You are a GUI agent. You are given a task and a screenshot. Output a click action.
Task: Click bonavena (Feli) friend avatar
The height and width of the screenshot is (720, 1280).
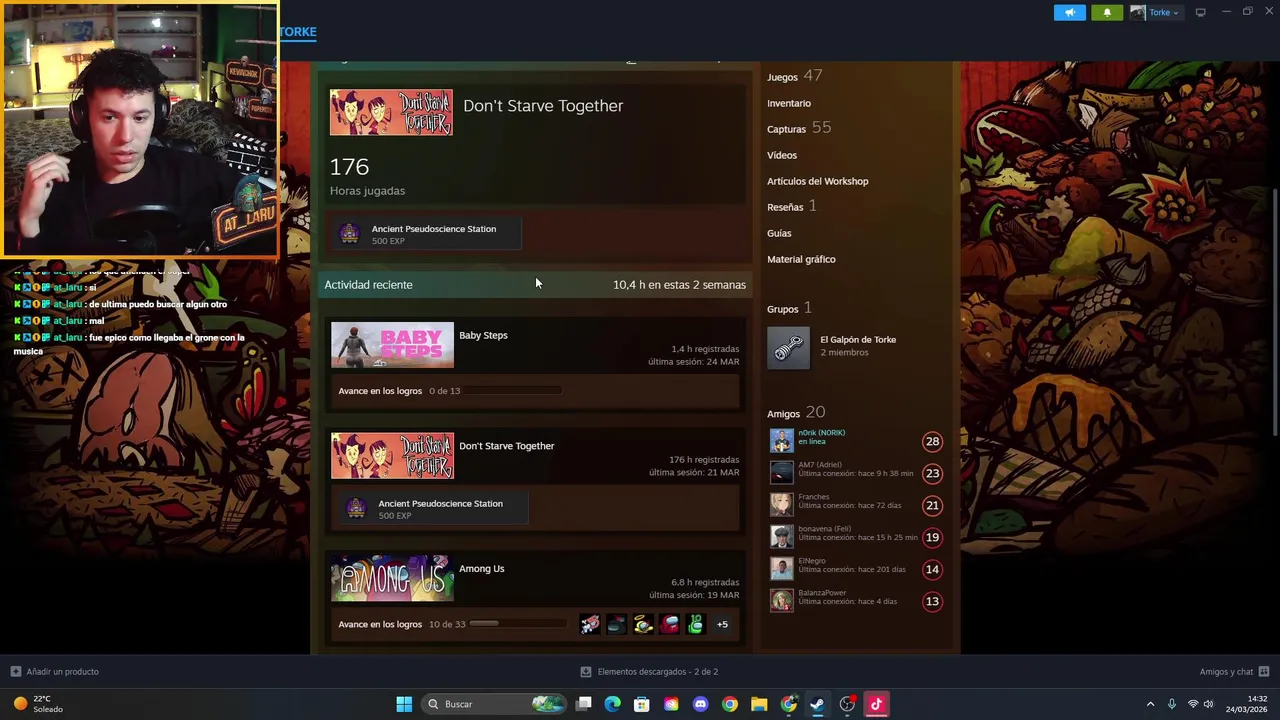781,537
